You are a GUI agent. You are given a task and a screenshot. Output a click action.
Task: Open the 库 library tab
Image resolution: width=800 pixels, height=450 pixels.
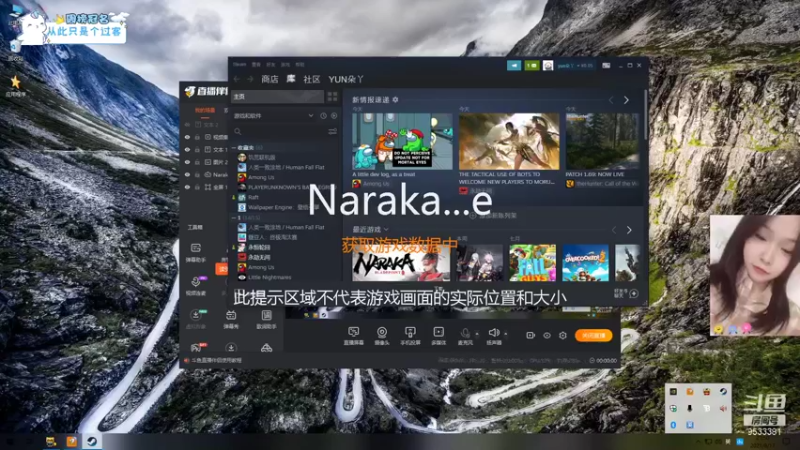(291, 79)
